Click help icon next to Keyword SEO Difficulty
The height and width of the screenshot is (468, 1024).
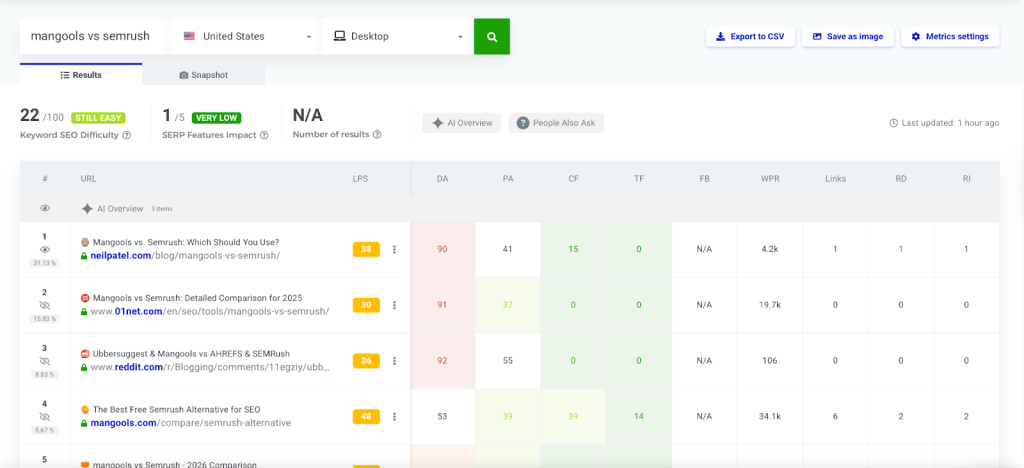[x=127, y=135]
